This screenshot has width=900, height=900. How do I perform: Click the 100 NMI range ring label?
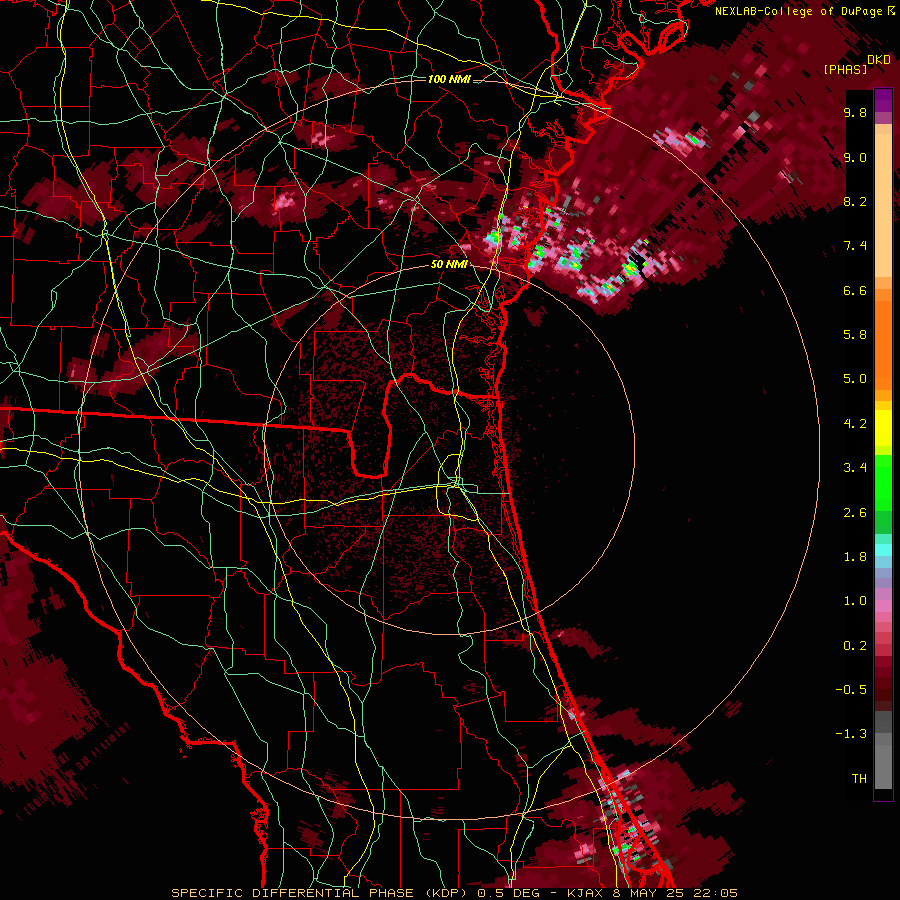tap(449, 79)
